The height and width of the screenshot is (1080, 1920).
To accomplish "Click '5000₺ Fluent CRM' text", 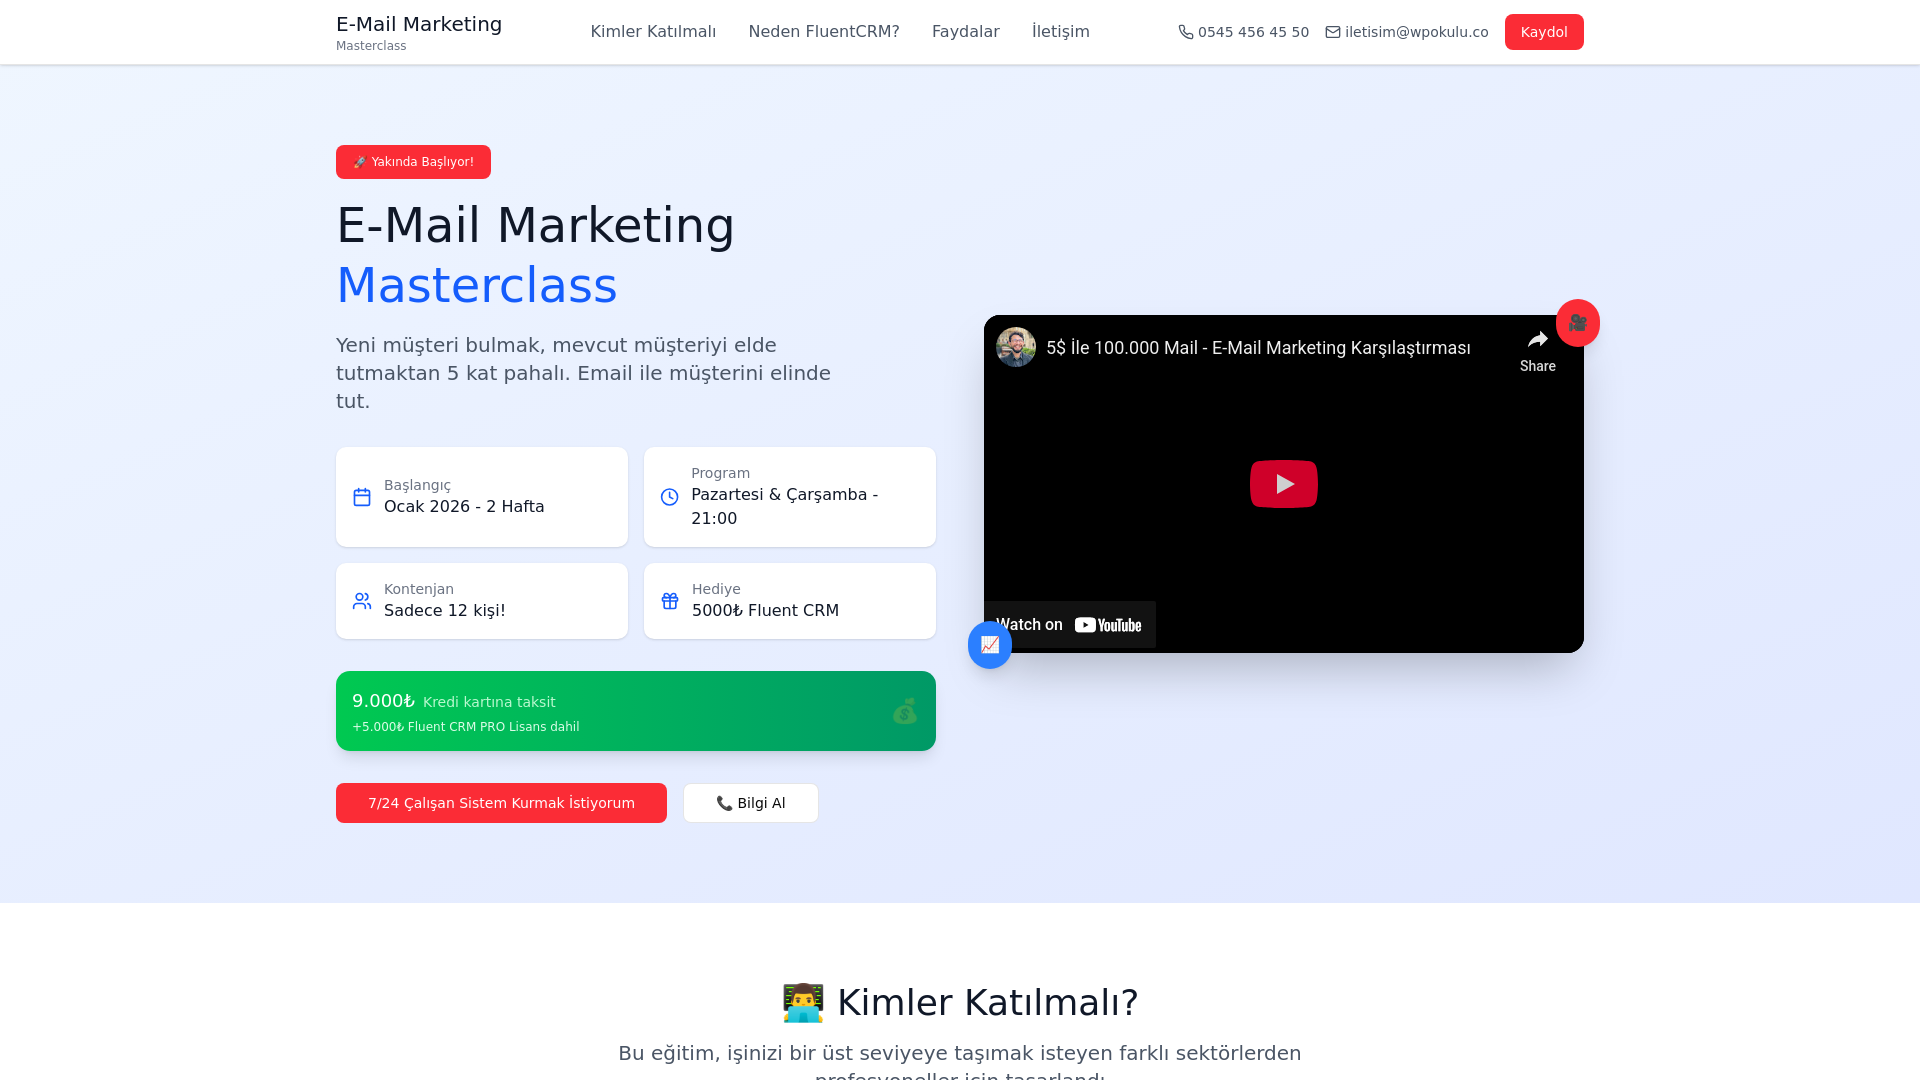I will tap(765, 611).
